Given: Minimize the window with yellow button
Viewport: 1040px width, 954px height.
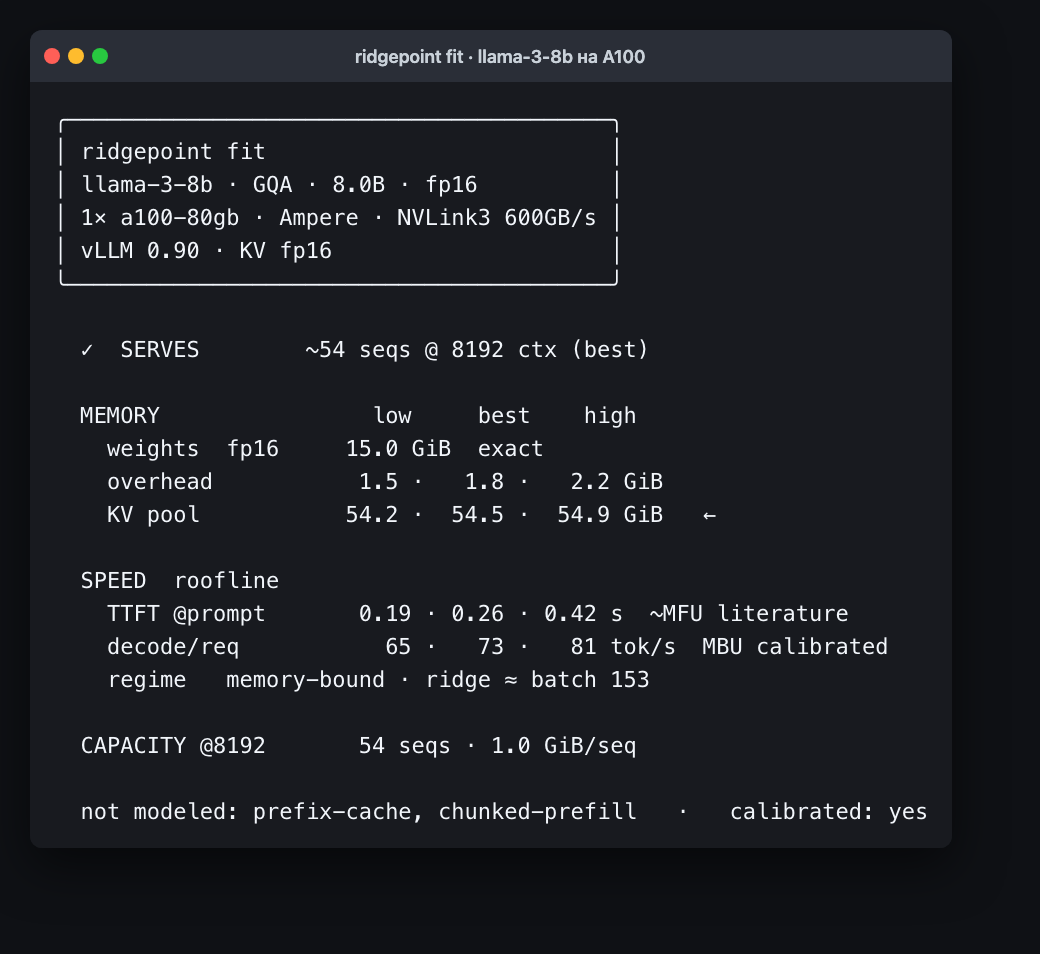Looking at the screenshot, I should 76,56.
